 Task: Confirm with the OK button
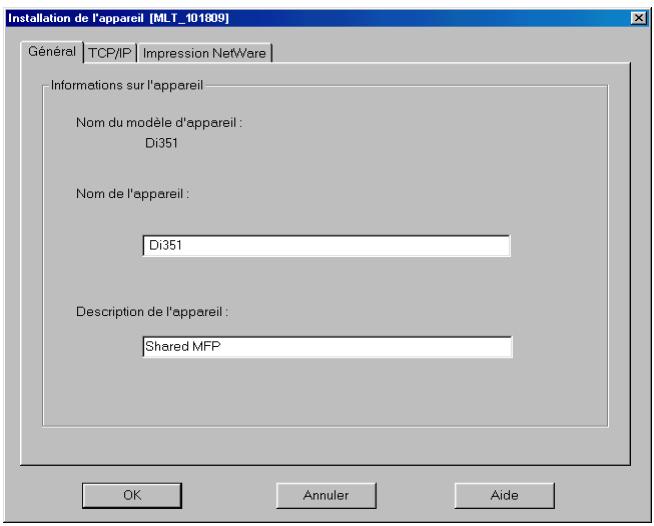[132, 496]
